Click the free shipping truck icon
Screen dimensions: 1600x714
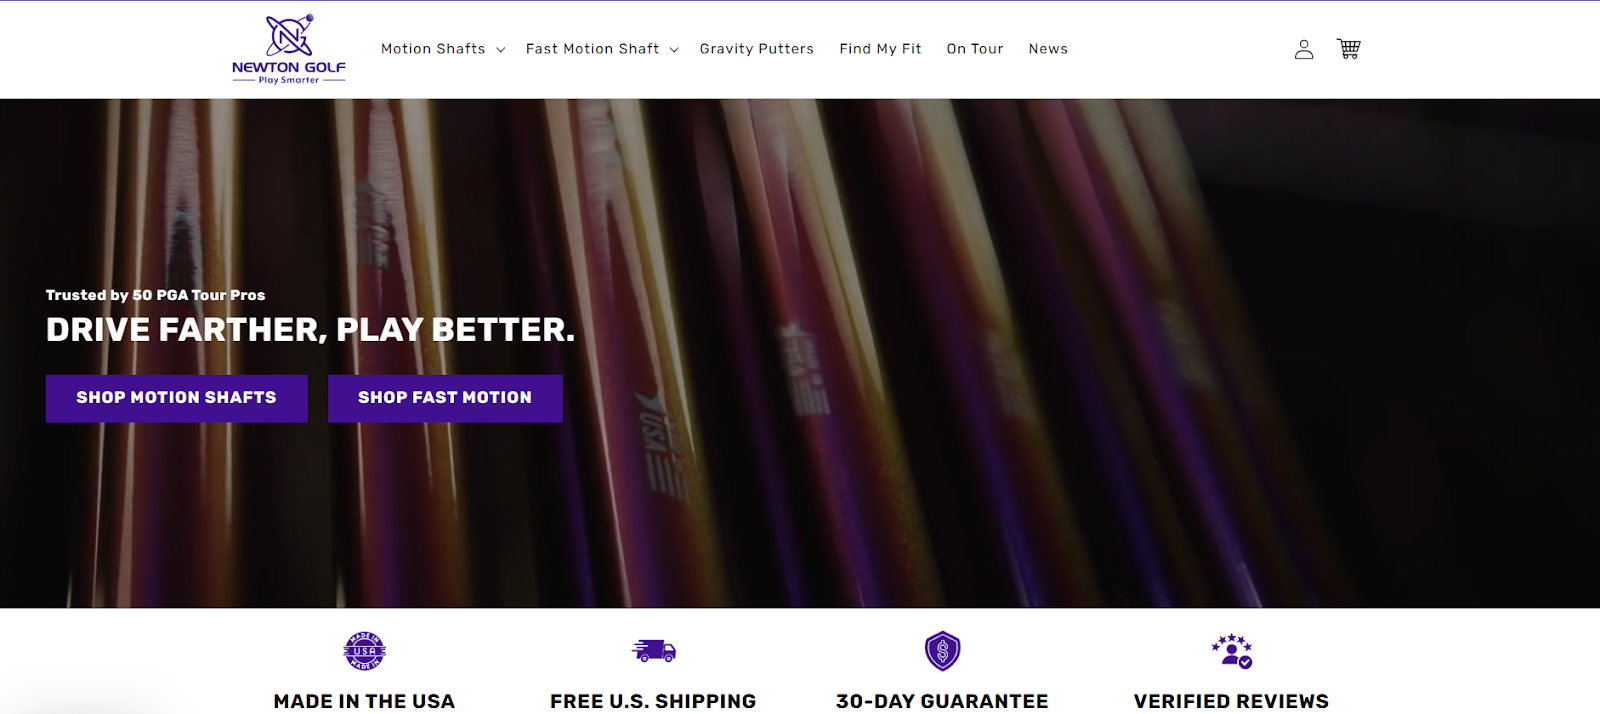[654, 651]
